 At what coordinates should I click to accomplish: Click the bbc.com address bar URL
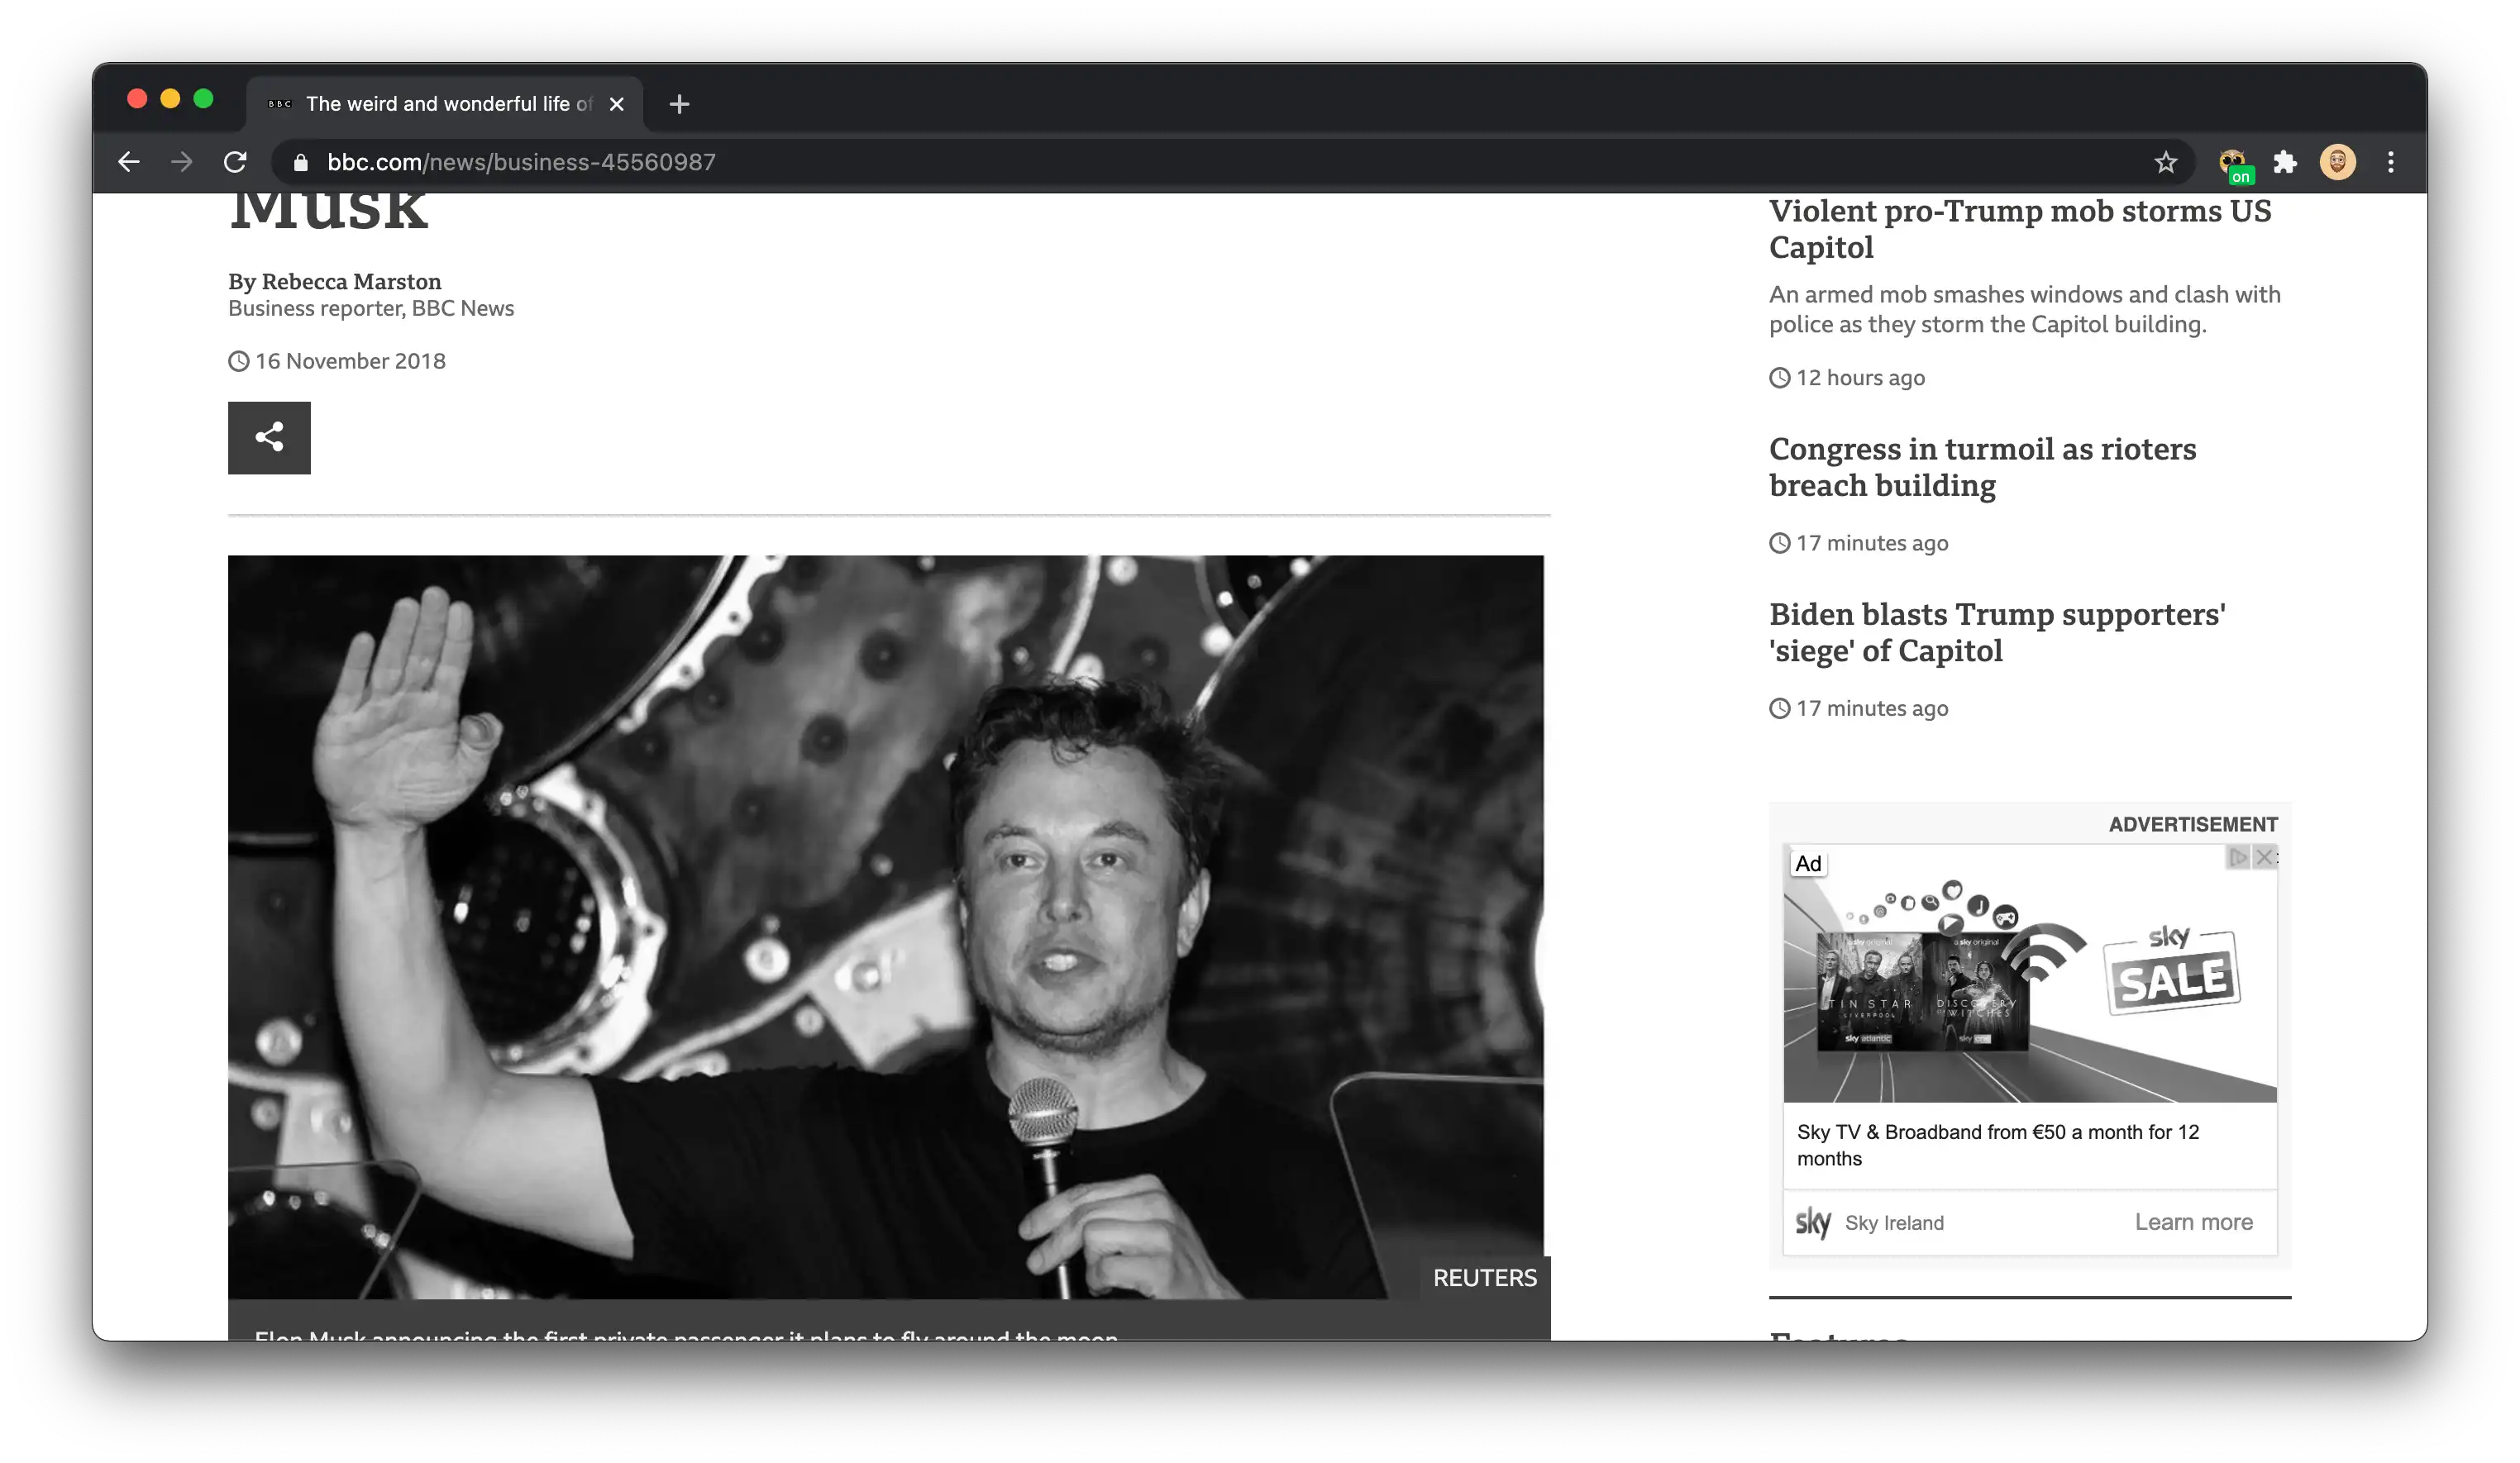pyautogui.click(x=521, y=162)
